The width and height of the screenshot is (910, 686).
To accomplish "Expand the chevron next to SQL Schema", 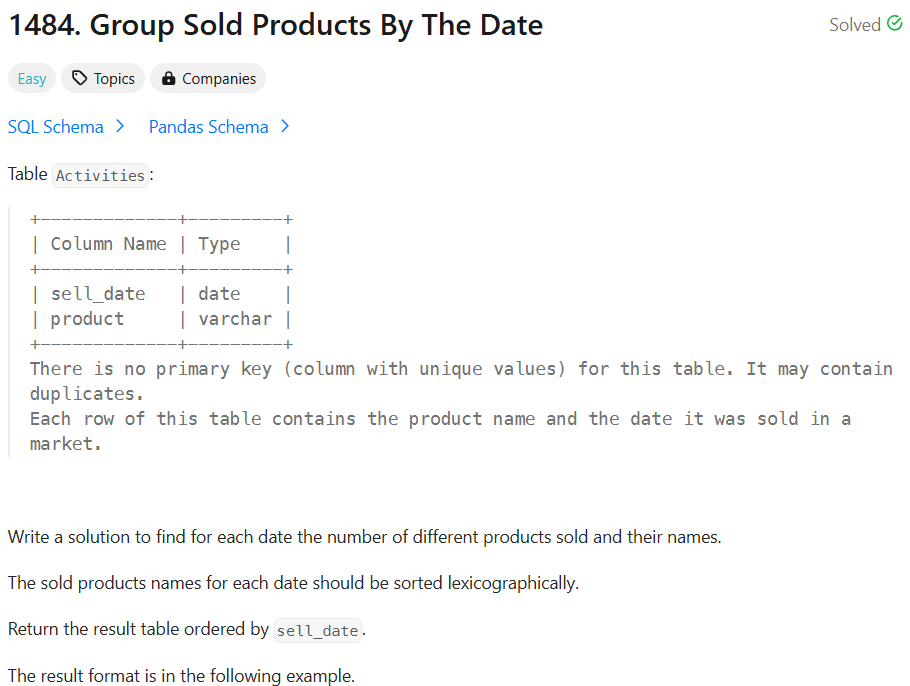I will [120, 126].
